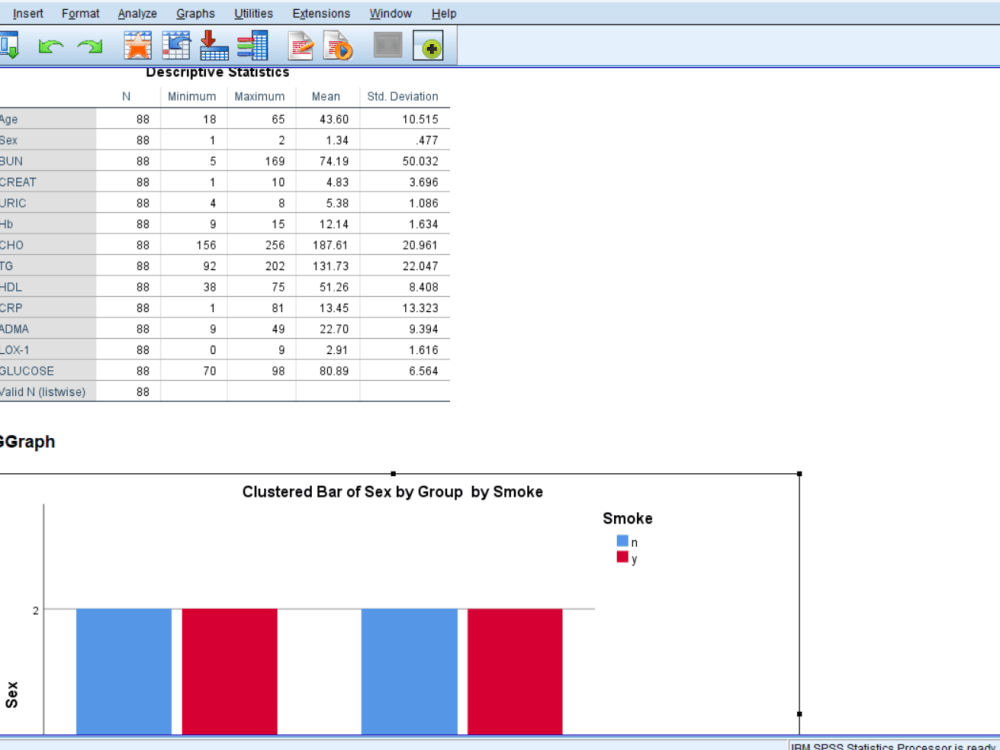Select the Descriptive Statistics table
Viewport: 1000px width, 750px height.
225,240
